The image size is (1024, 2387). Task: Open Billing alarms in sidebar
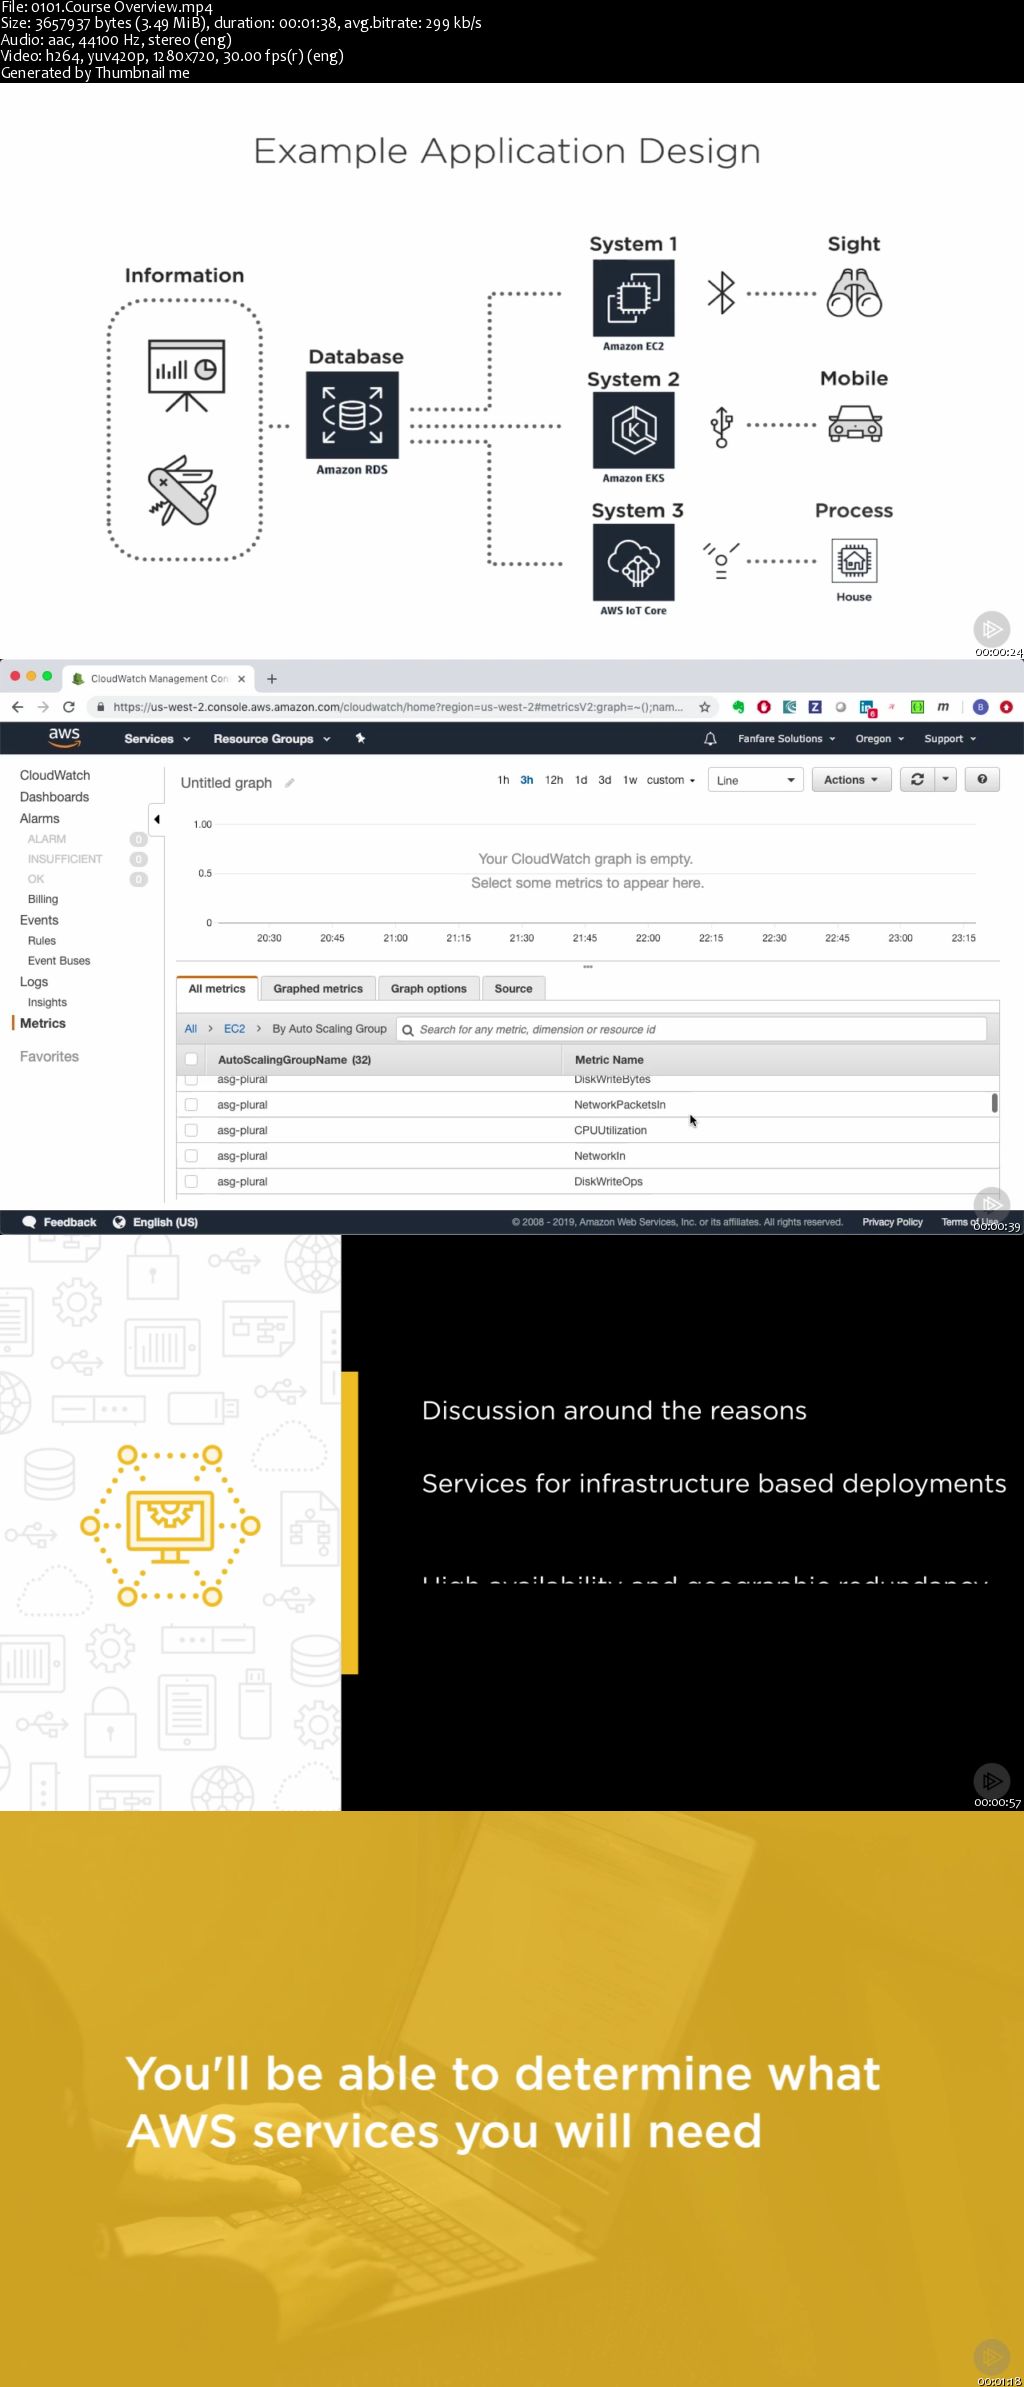(x=43, y=899)
